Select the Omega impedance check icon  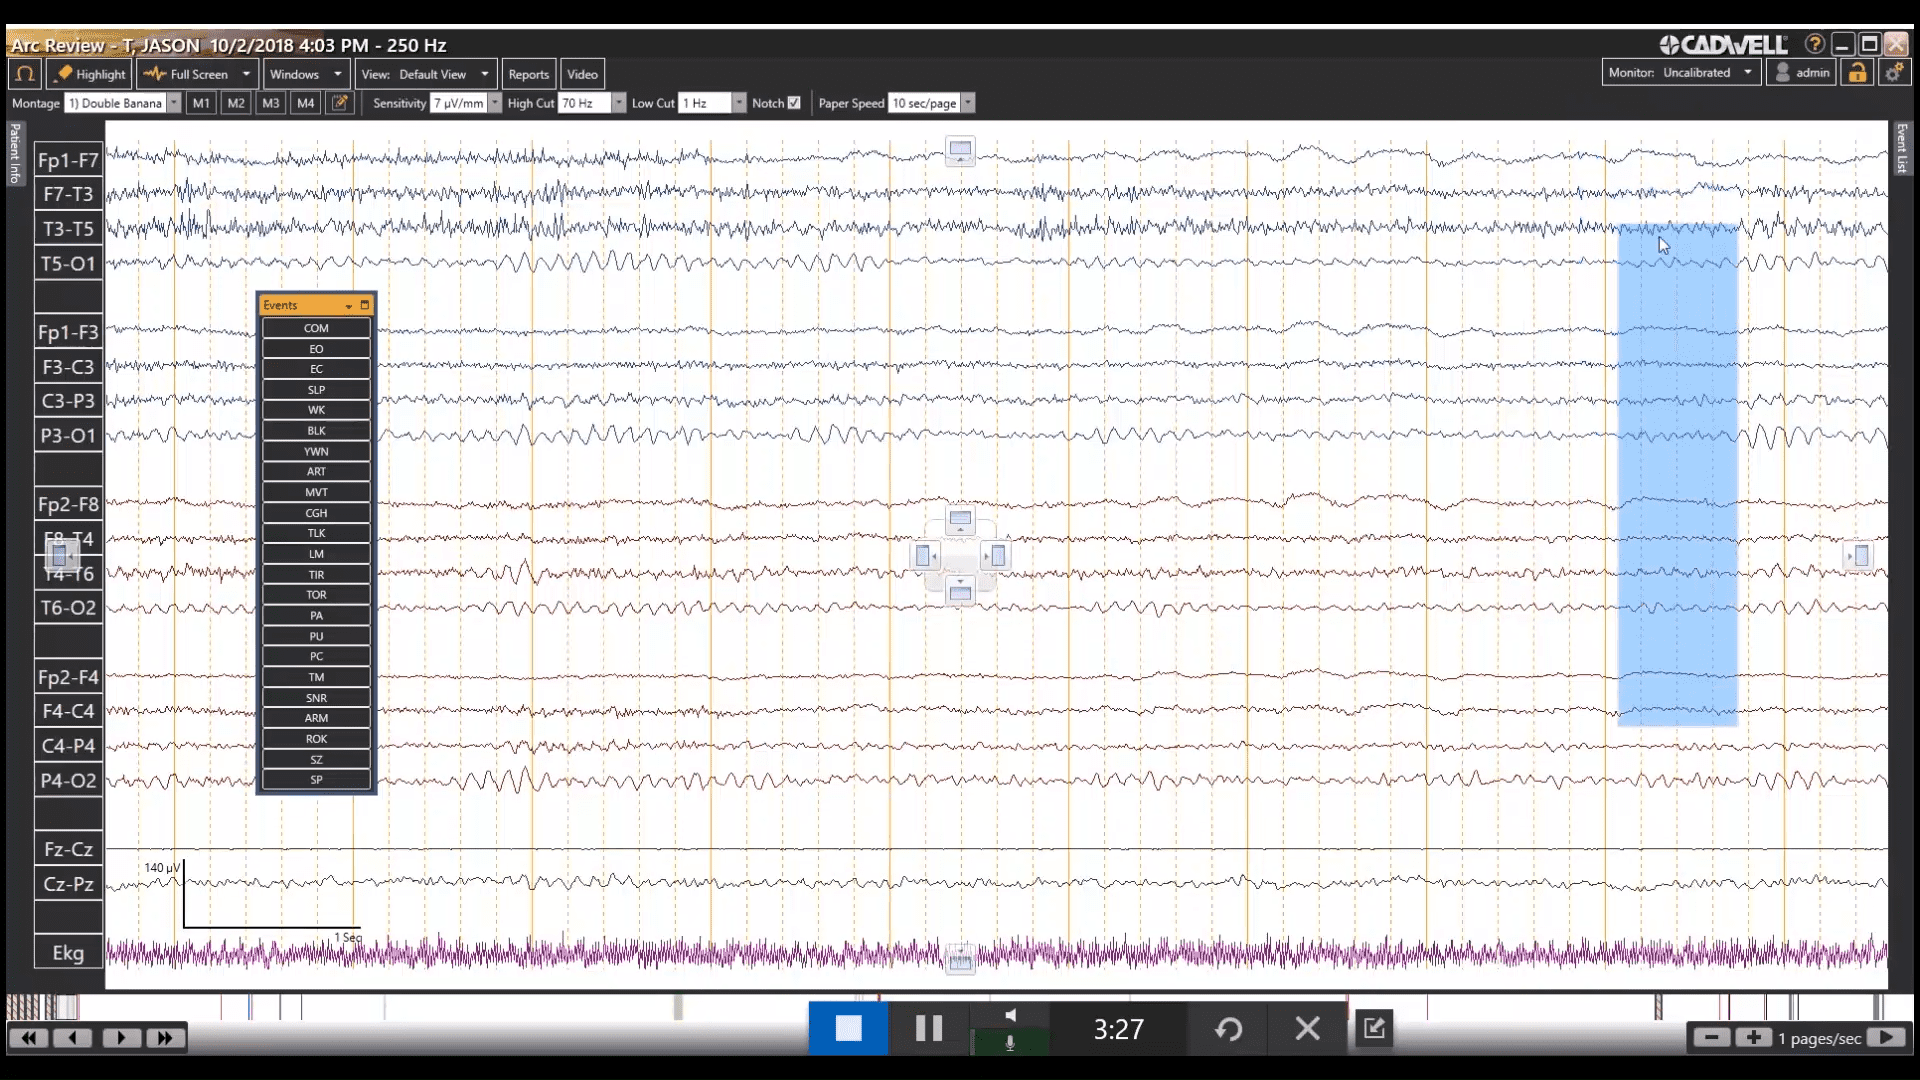22,73
